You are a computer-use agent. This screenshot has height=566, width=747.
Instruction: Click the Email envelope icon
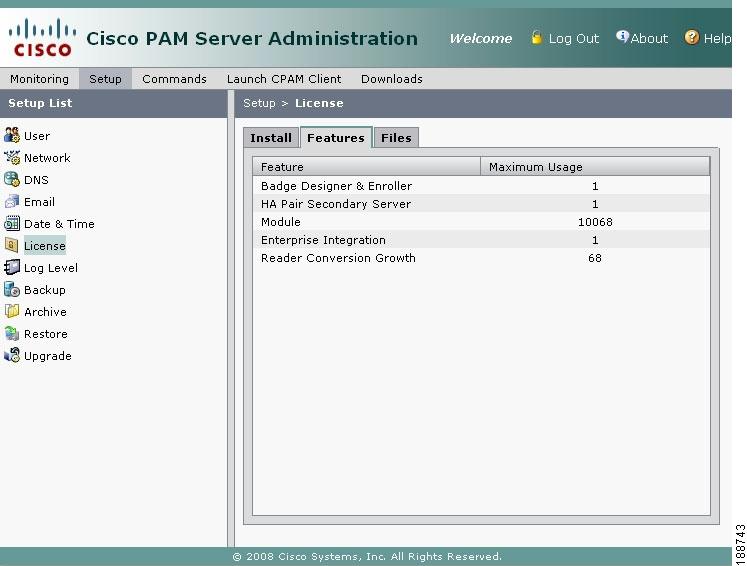(12, 202)
